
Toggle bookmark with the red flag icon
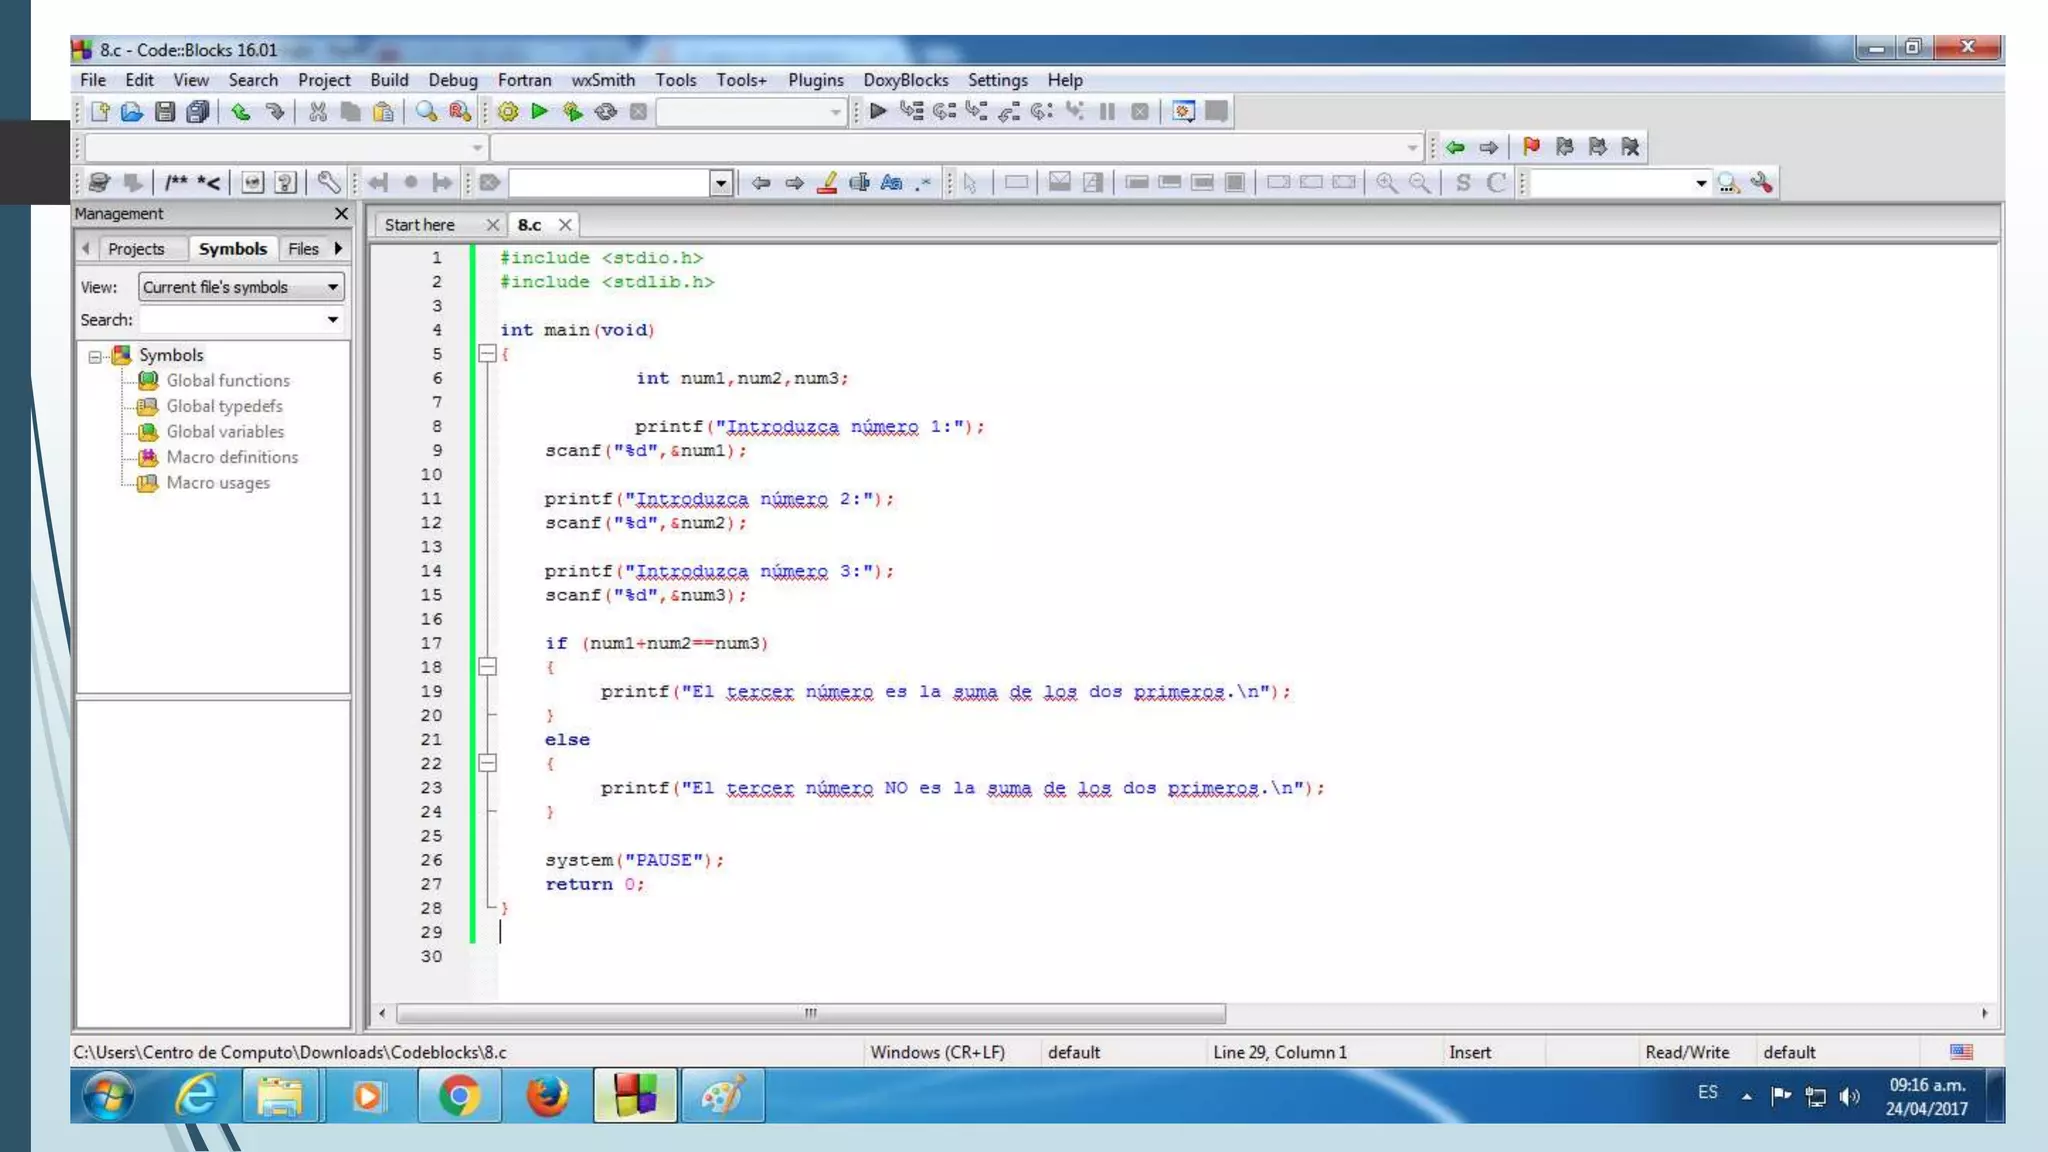1531,147
